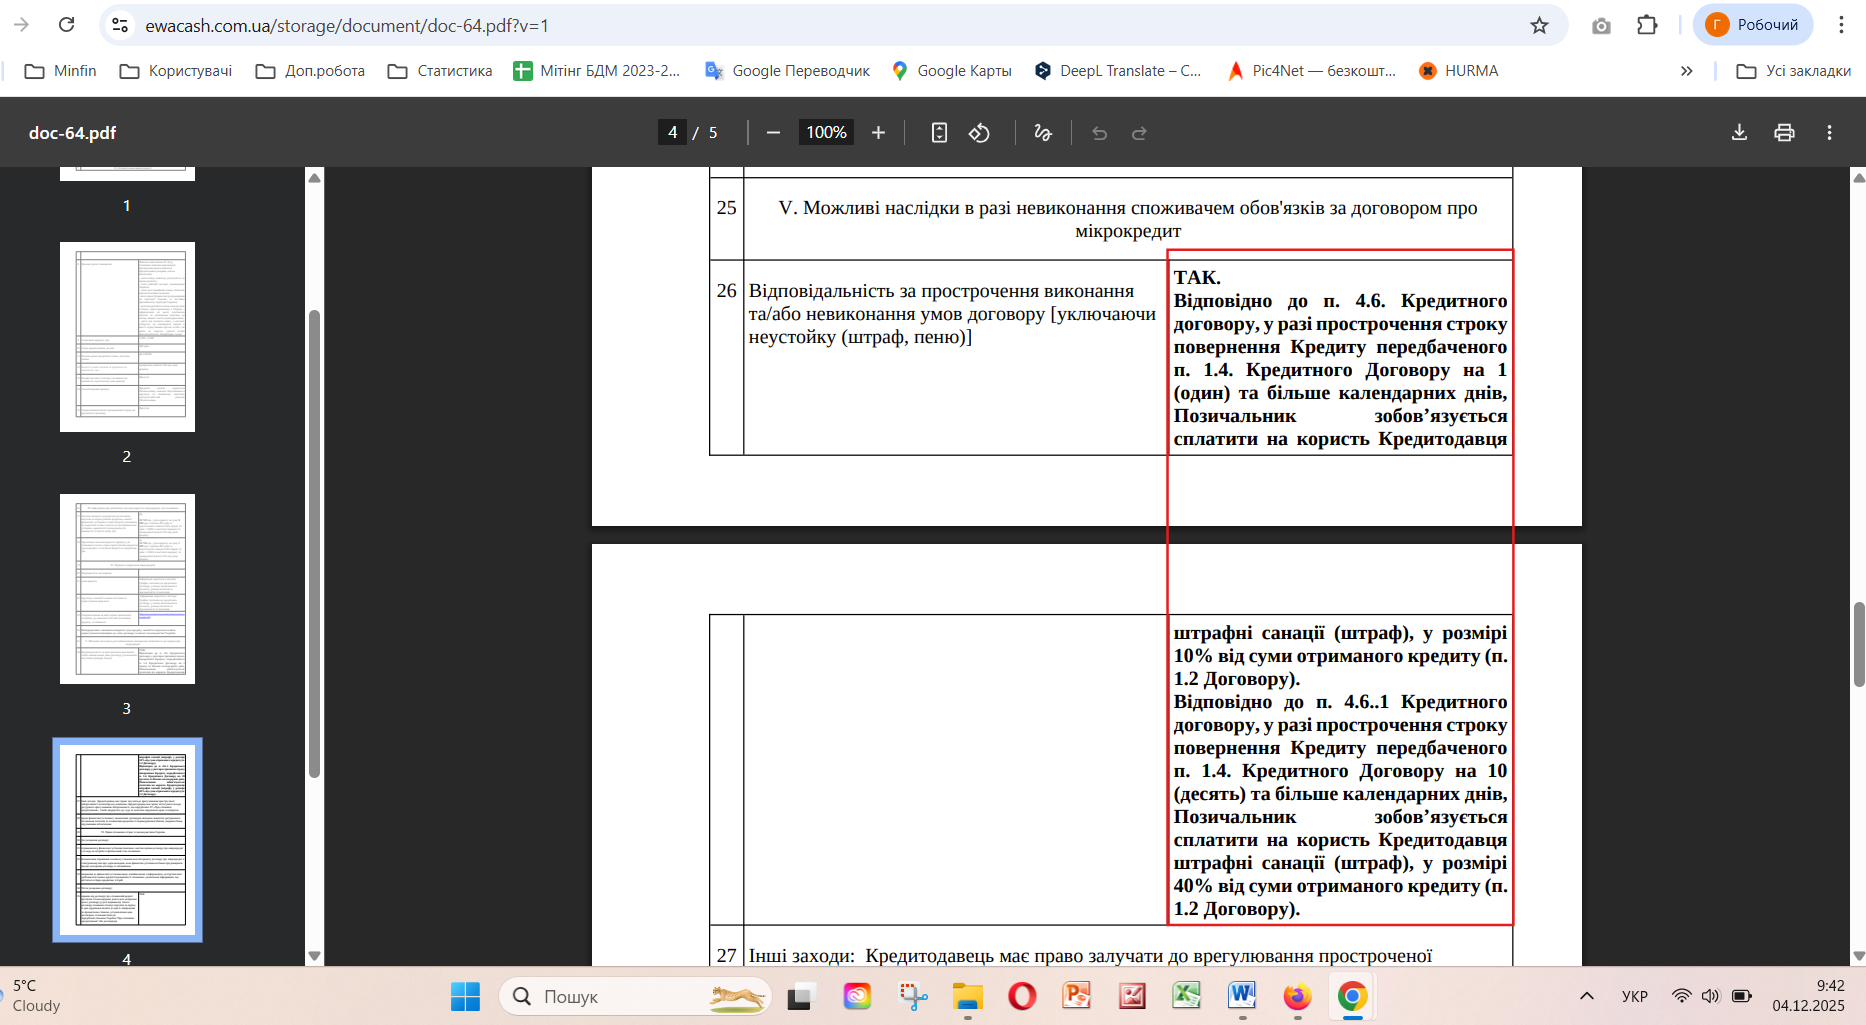This screenshot has width=1866, height=1025.
Task: Open the Extensions puzzle menu
Action: [1647, 25]
